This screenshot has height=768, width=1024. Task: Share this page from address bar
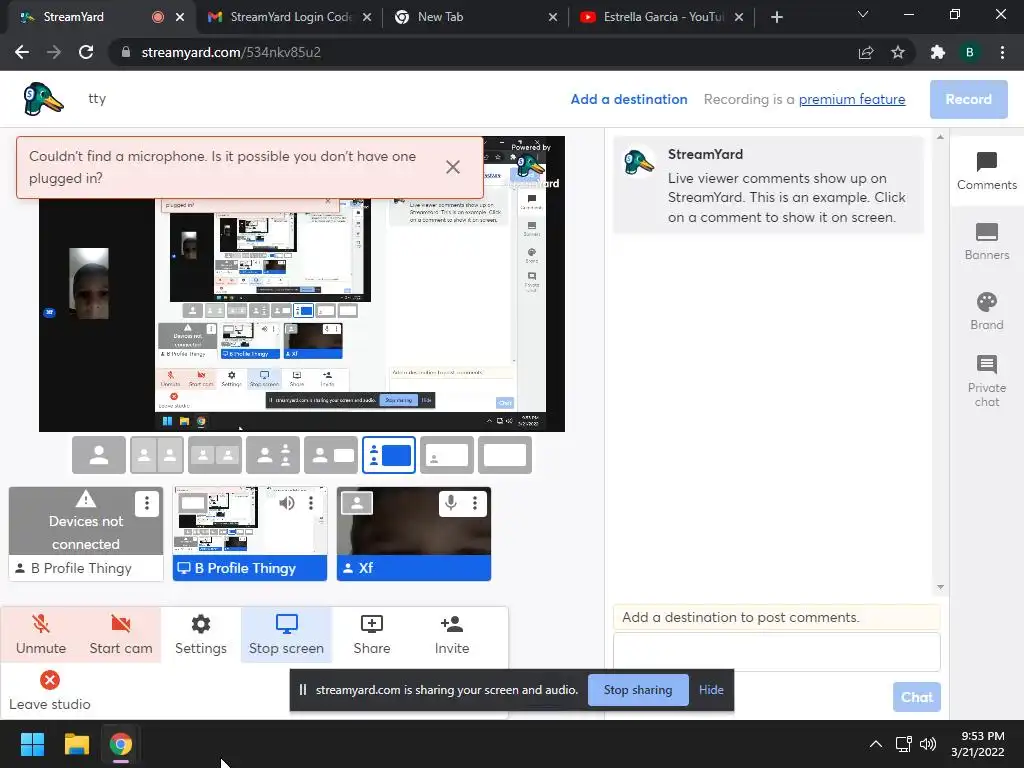click(866, 52)
